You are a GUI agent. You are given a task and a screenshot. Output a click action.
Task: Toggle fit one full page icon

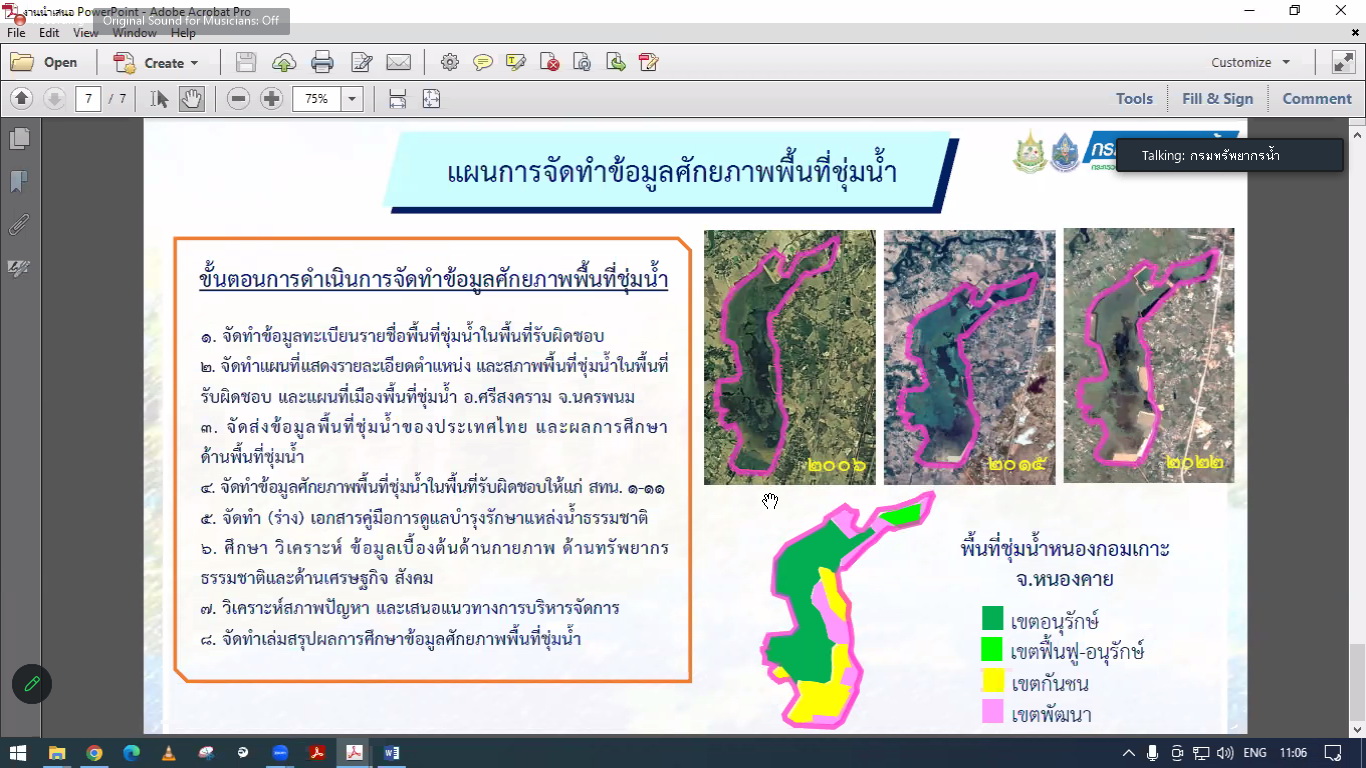click(x=431, y=99)
